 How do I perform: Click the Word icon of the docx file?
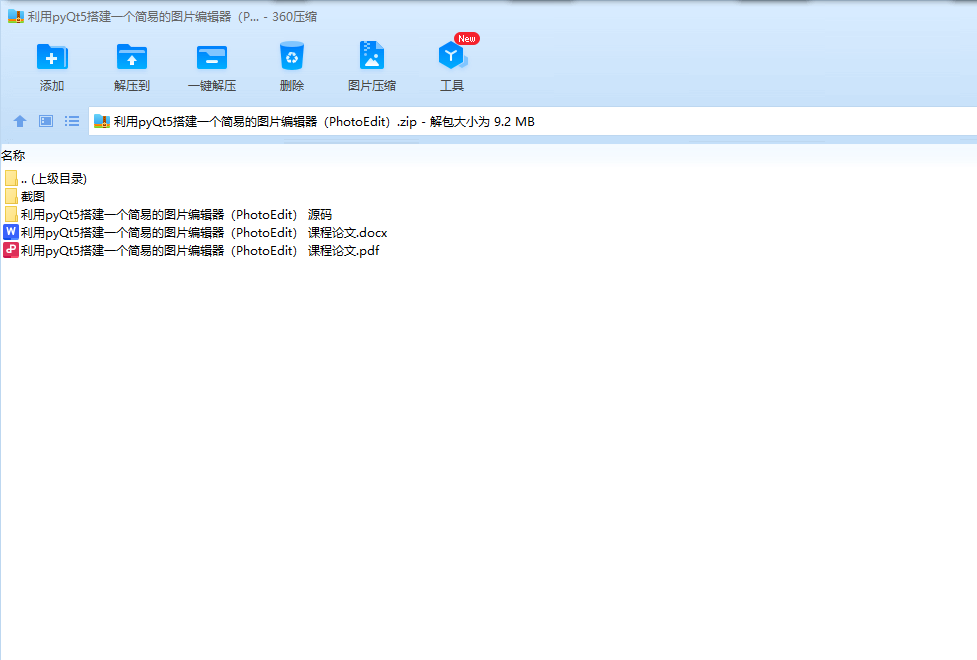11,232
